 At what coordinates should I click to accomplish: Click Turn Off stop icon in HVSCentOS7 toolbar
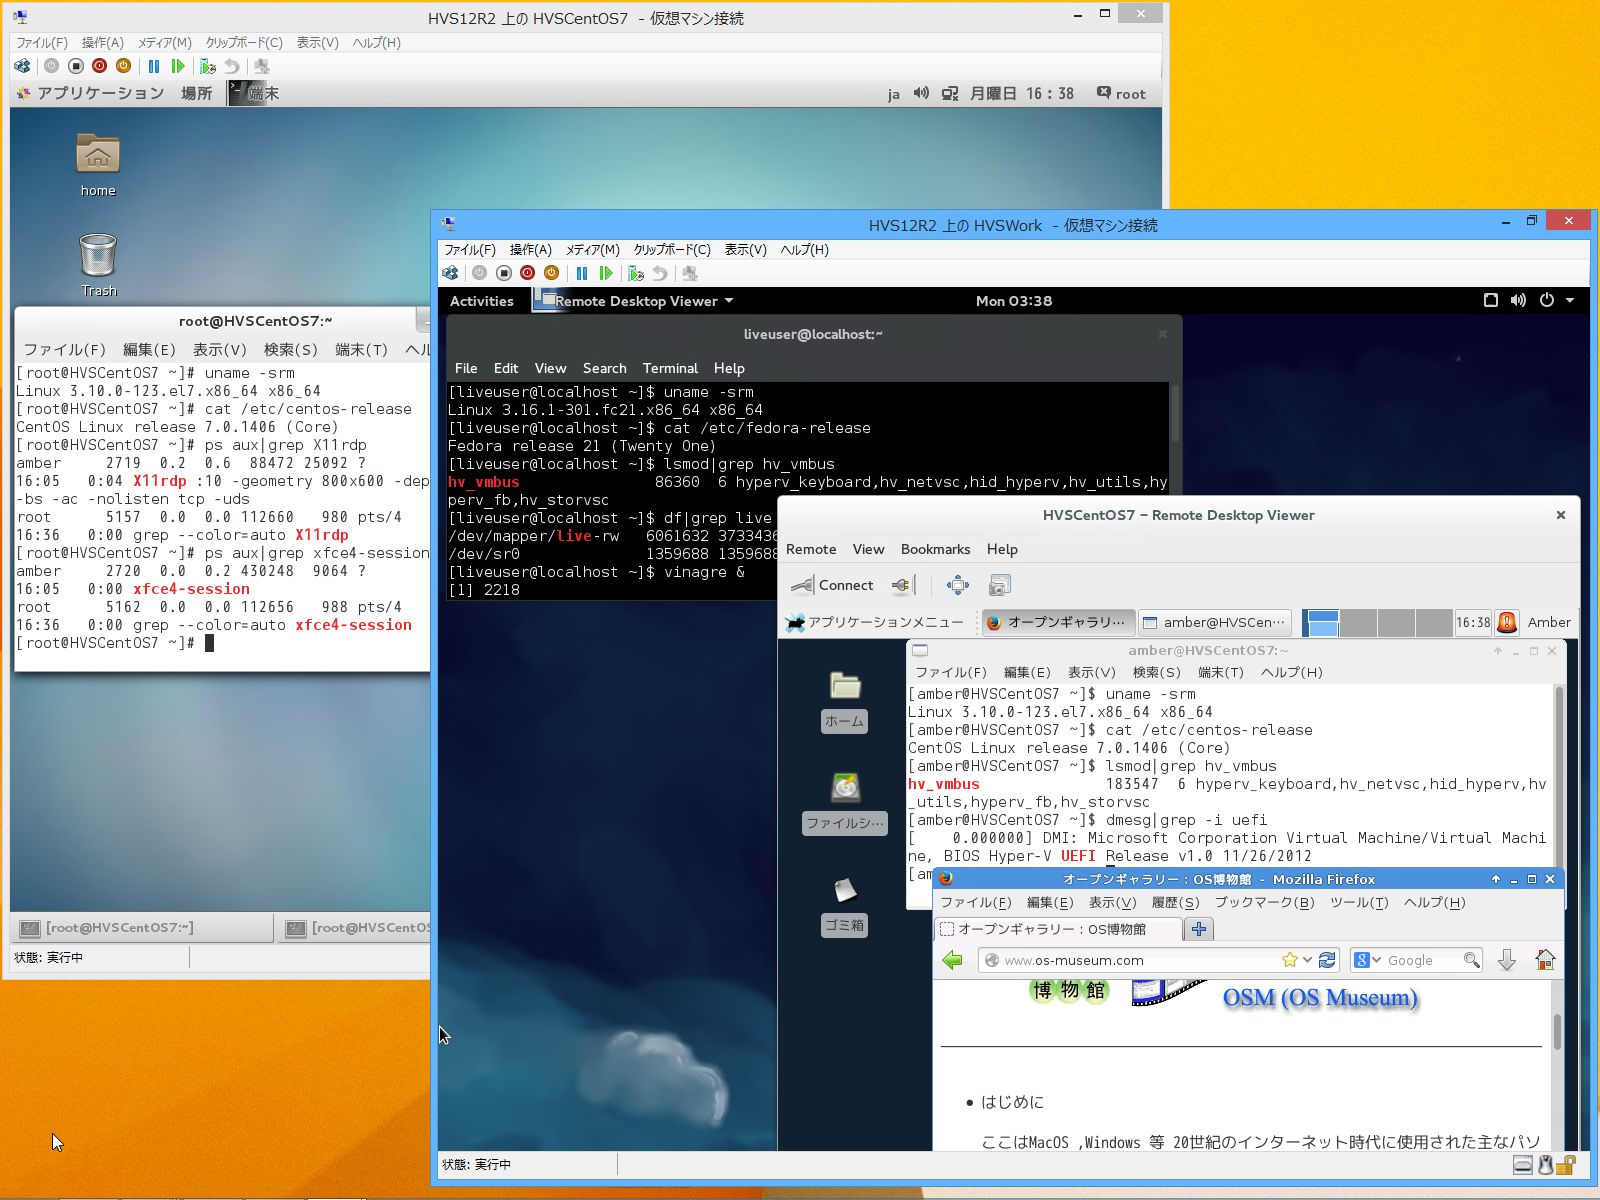(76, 66)
